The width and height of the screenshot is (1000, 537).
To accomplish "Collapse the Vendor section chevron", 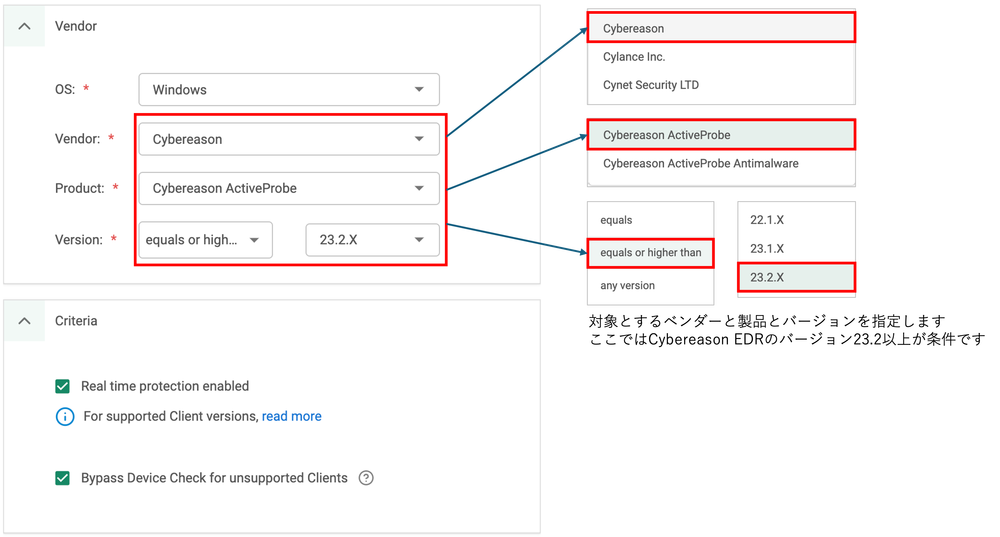I will pyautogui.click(x=24, y=26).
